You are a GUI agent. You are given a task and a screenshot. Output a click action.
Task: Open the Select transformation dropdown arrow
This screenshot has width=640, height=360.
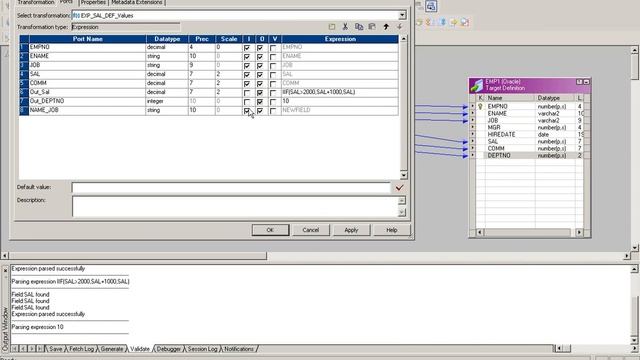point(402,16)
